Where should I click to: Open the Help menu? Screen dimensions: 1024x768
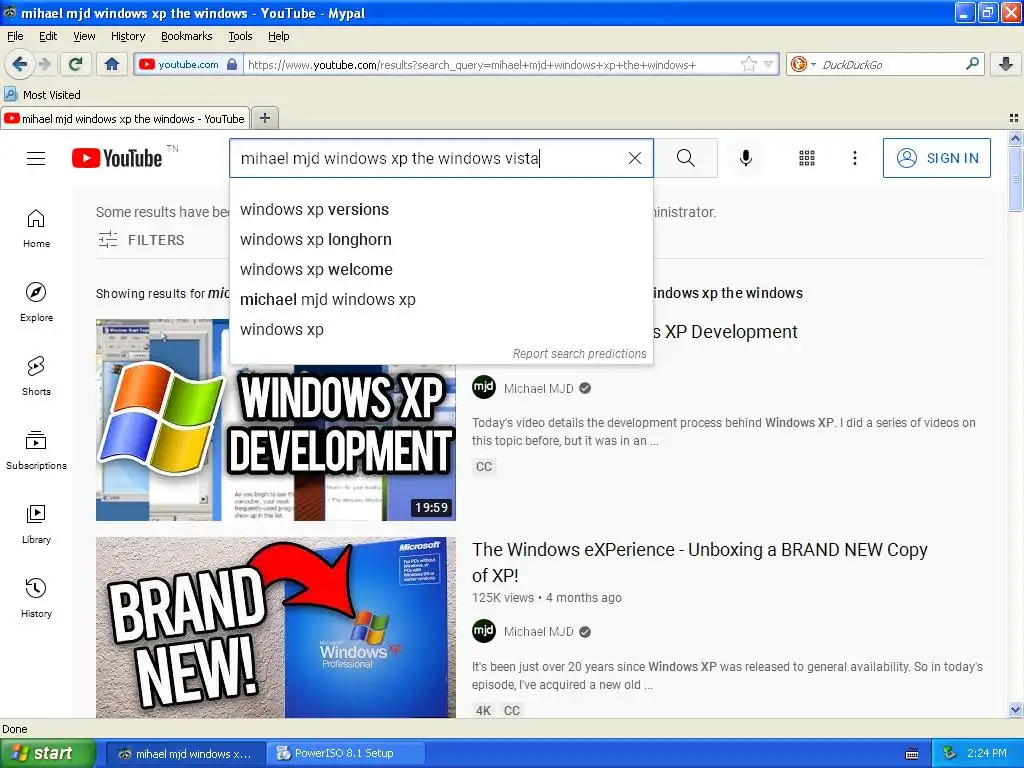(278, 36)
